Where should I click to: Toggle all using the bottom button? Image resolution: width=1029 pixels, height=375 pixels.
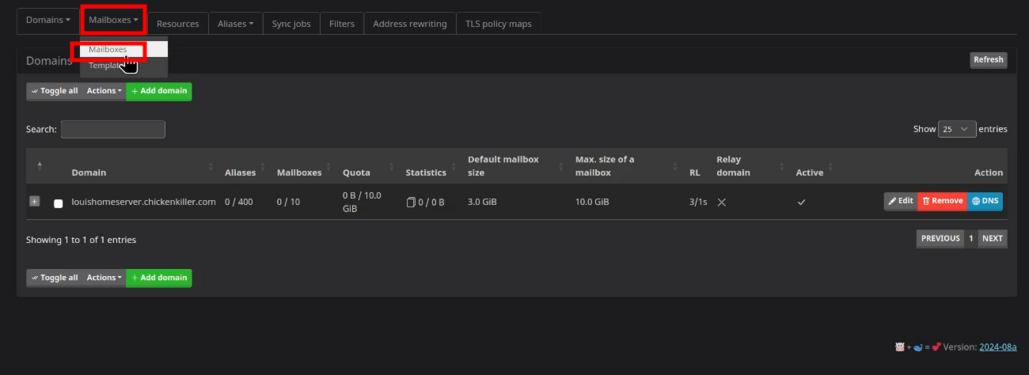54,278
